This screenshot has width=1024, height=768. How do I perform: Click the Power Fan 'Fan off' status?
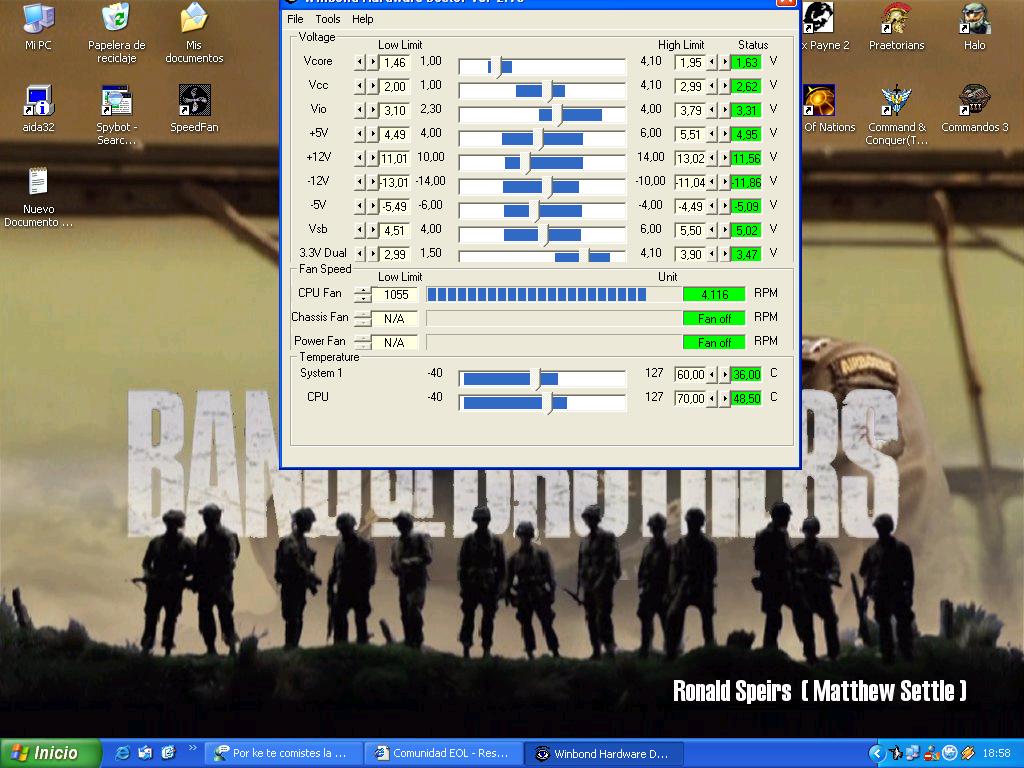pyautogui.click(x=714, y=343)
